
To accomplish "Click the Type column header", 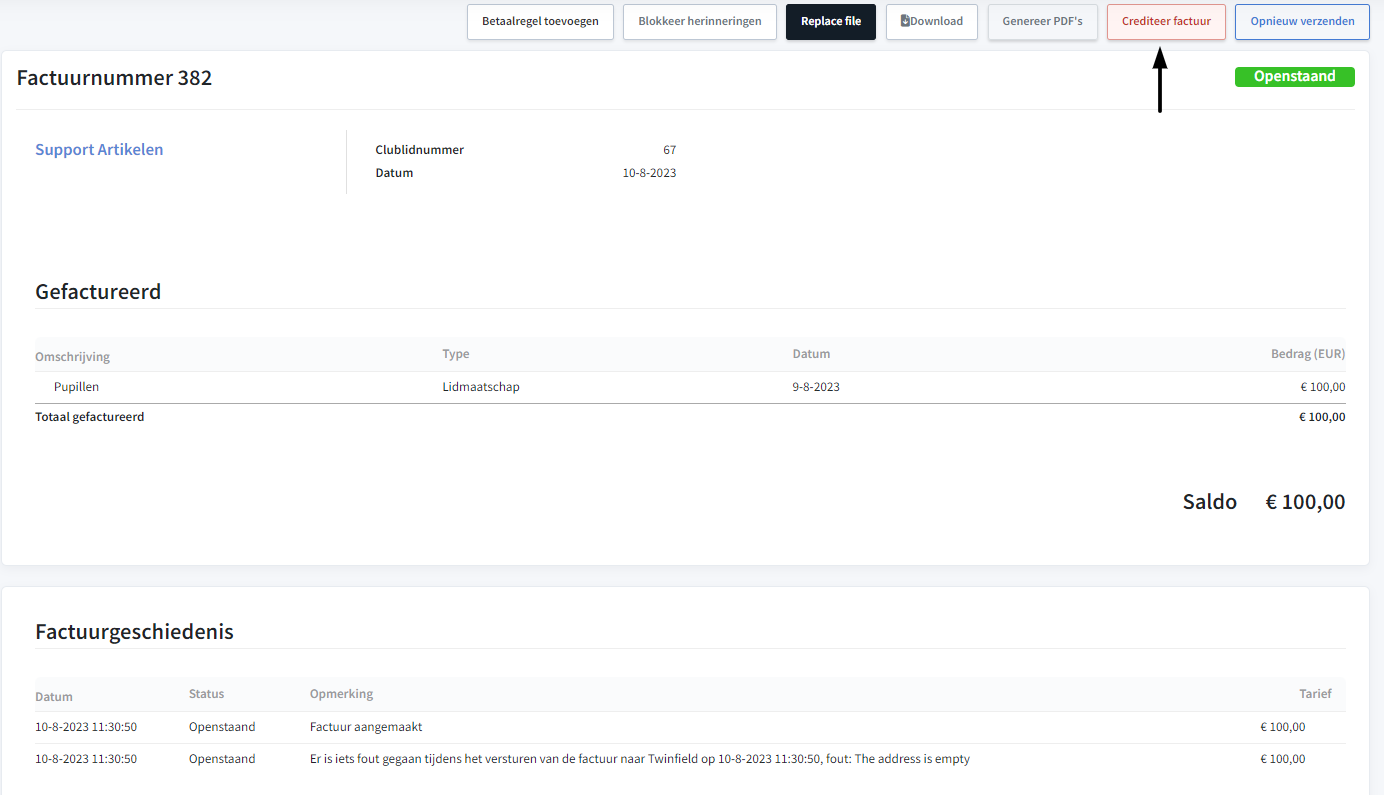I will click(456, 354).
